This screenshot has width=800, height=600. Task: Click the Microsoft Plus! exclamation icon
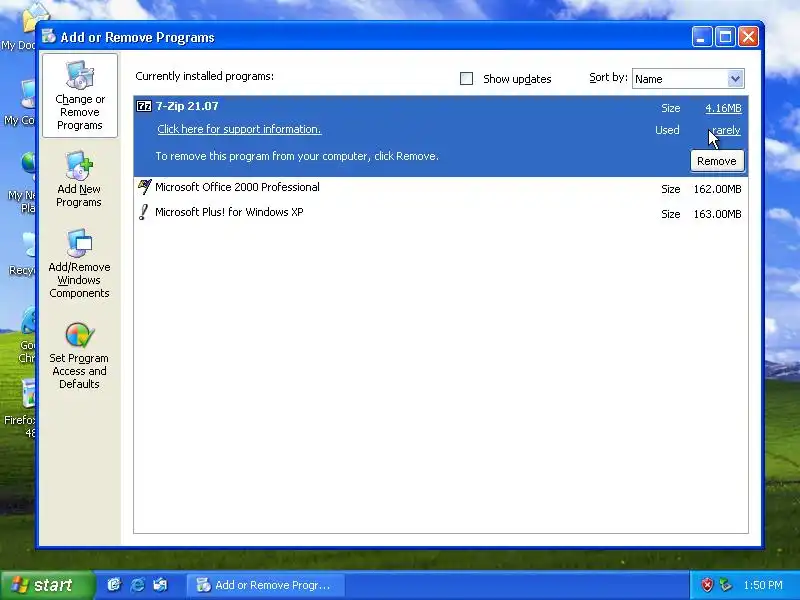click(144, 212)
